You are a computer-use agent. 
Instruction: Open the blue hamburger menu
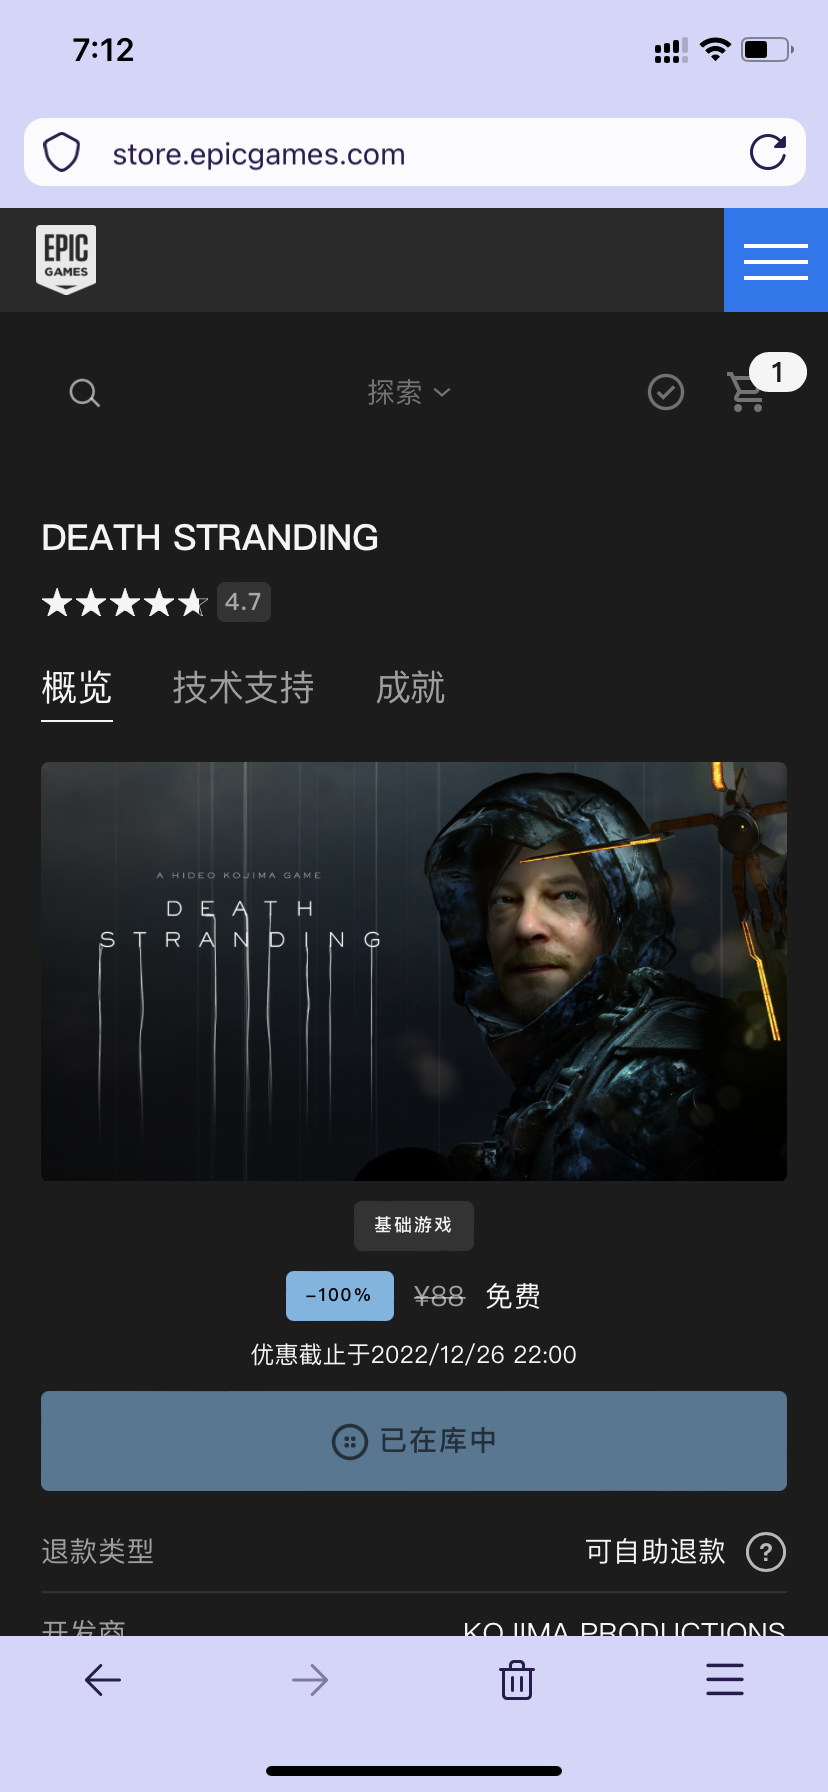(x=776, y=260)
